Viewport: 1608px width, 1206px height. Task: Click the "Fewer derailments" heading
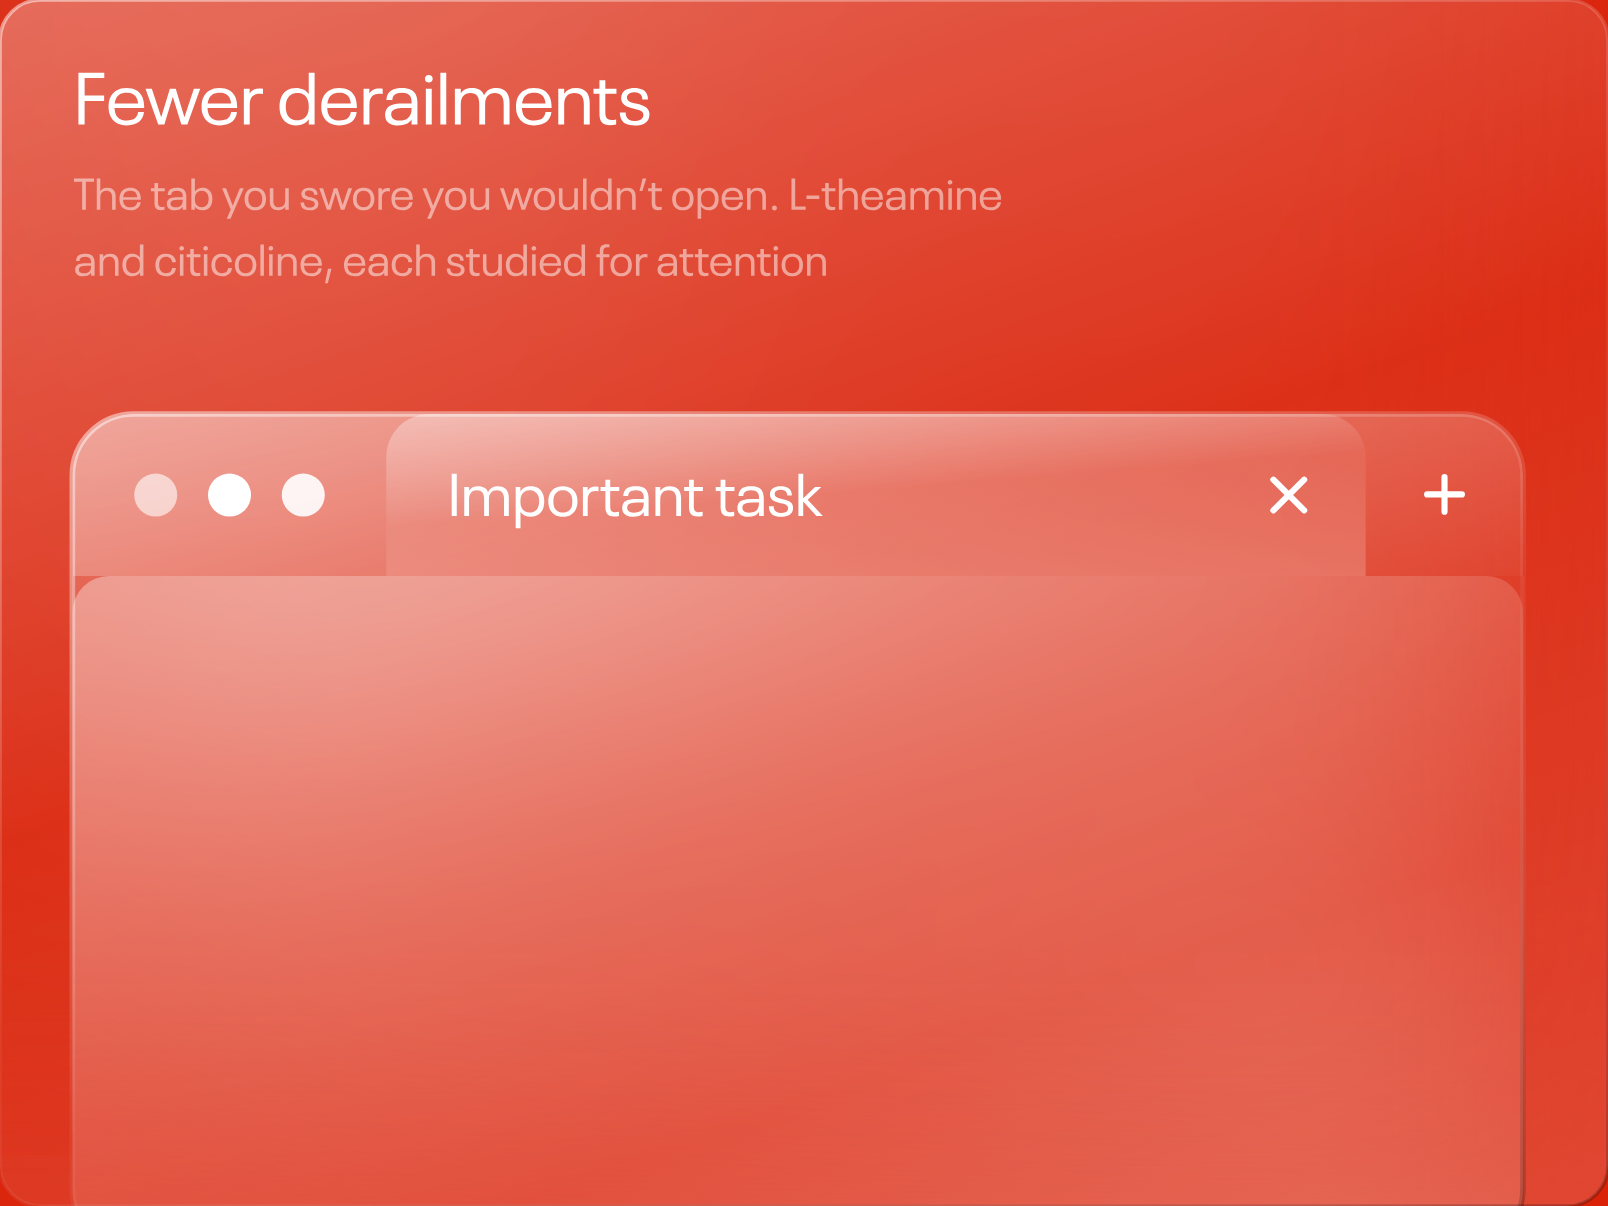coord(362,101)
